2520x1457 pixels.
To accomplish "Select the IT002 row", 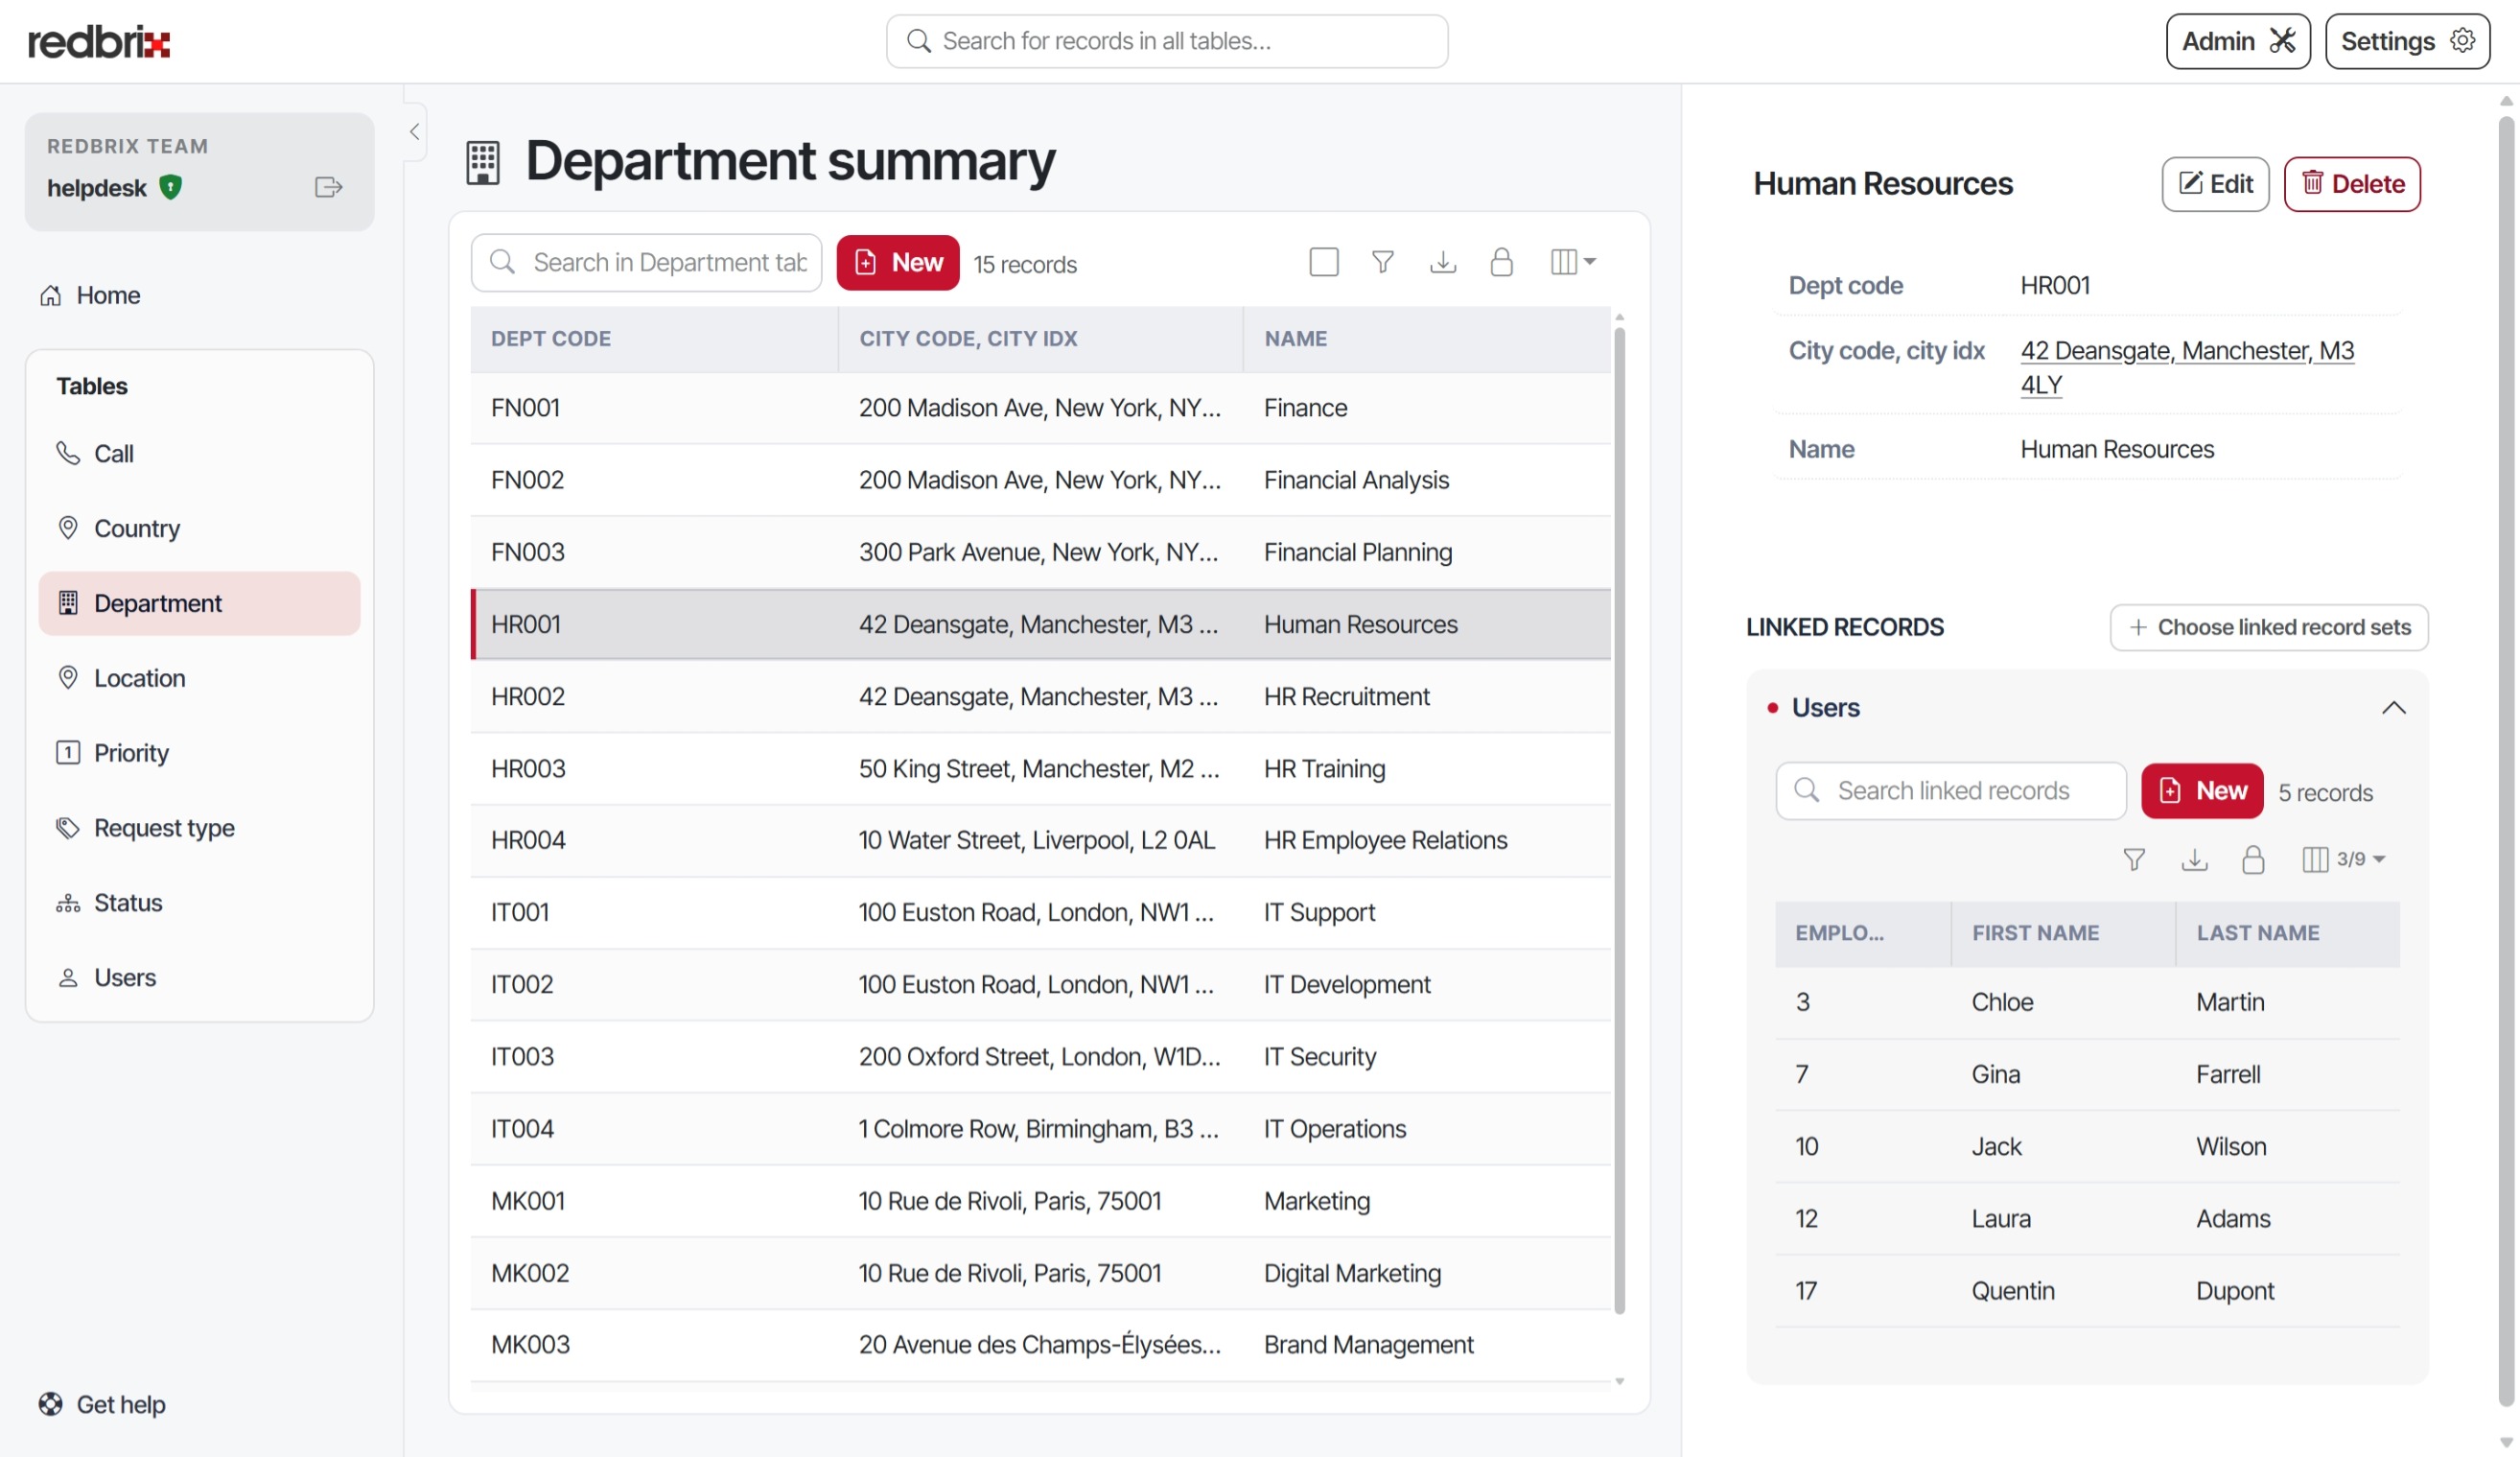I will [x=1040, y=985].
